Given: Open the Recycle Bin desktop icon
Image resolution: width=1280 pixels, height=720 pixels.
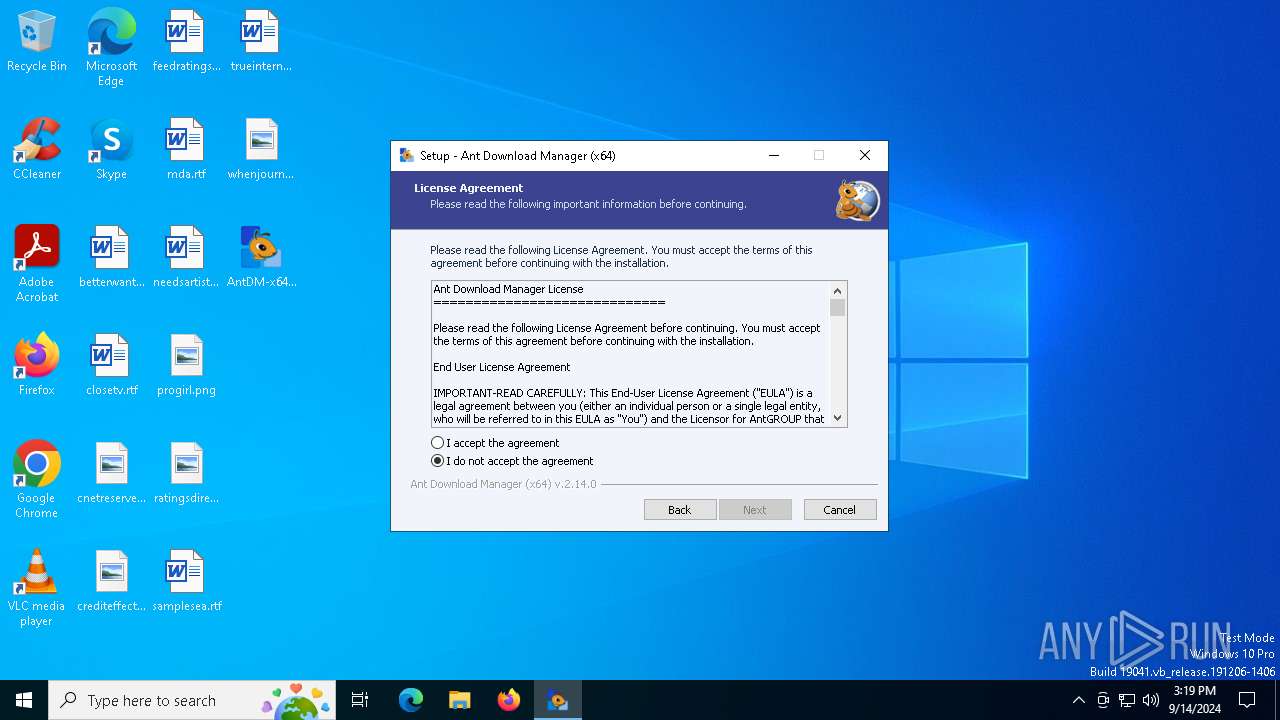Looking at the screenshot, I should [x=37, y=42].
